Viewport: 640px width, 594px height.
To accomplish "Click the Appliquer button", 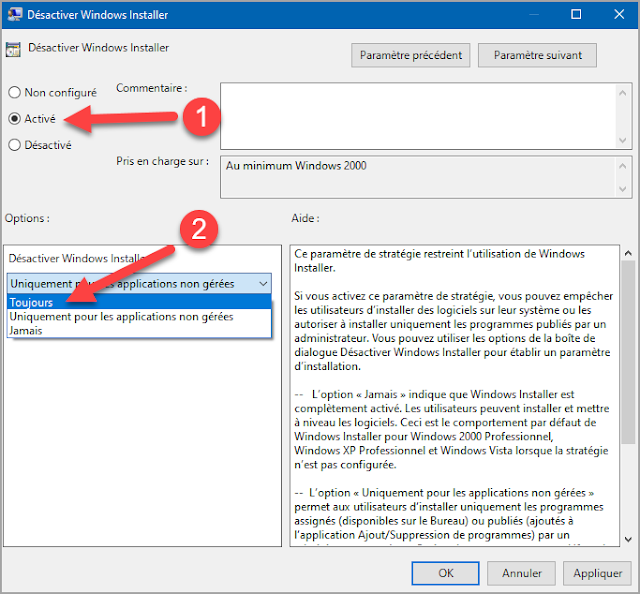I will (597, 573).
